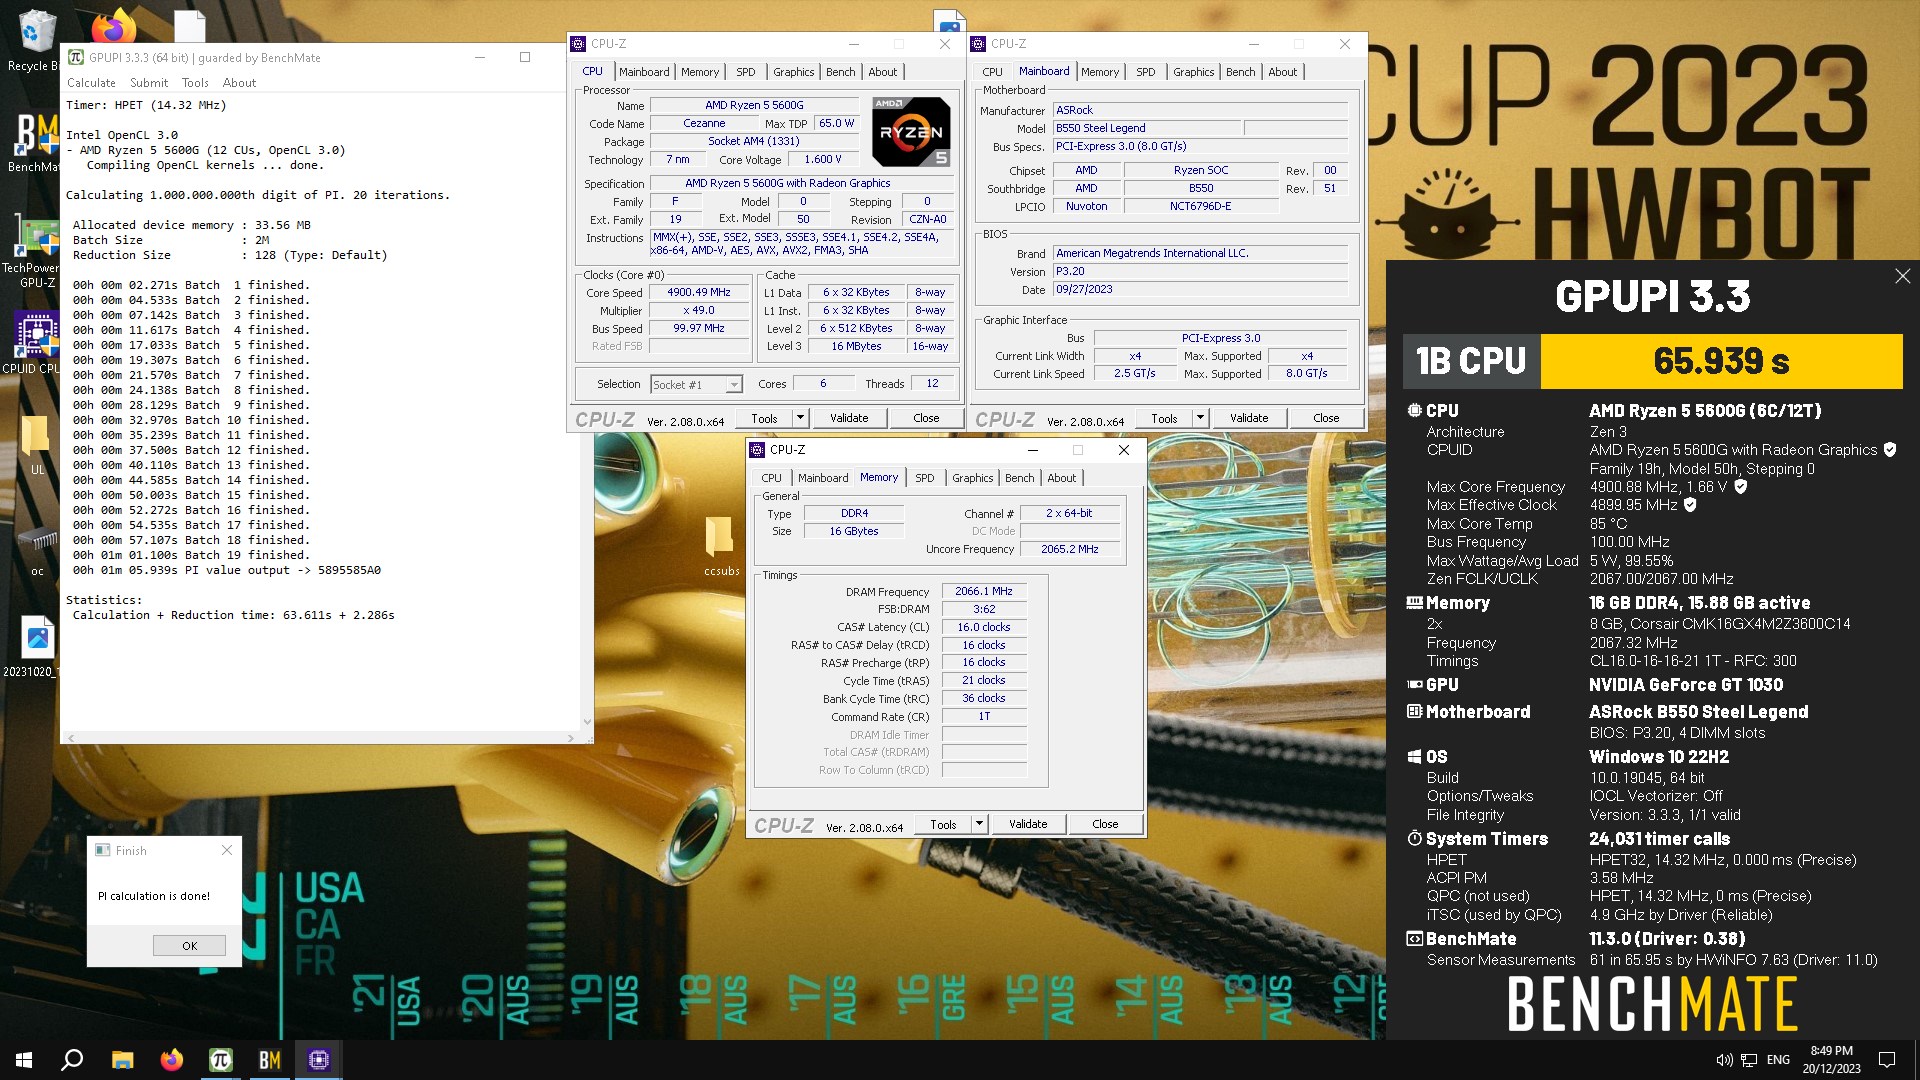This screenshot has width=1920, height=1080.
Task: Click ENG language indicator in taskbar
Action: click(1778, 1060)
